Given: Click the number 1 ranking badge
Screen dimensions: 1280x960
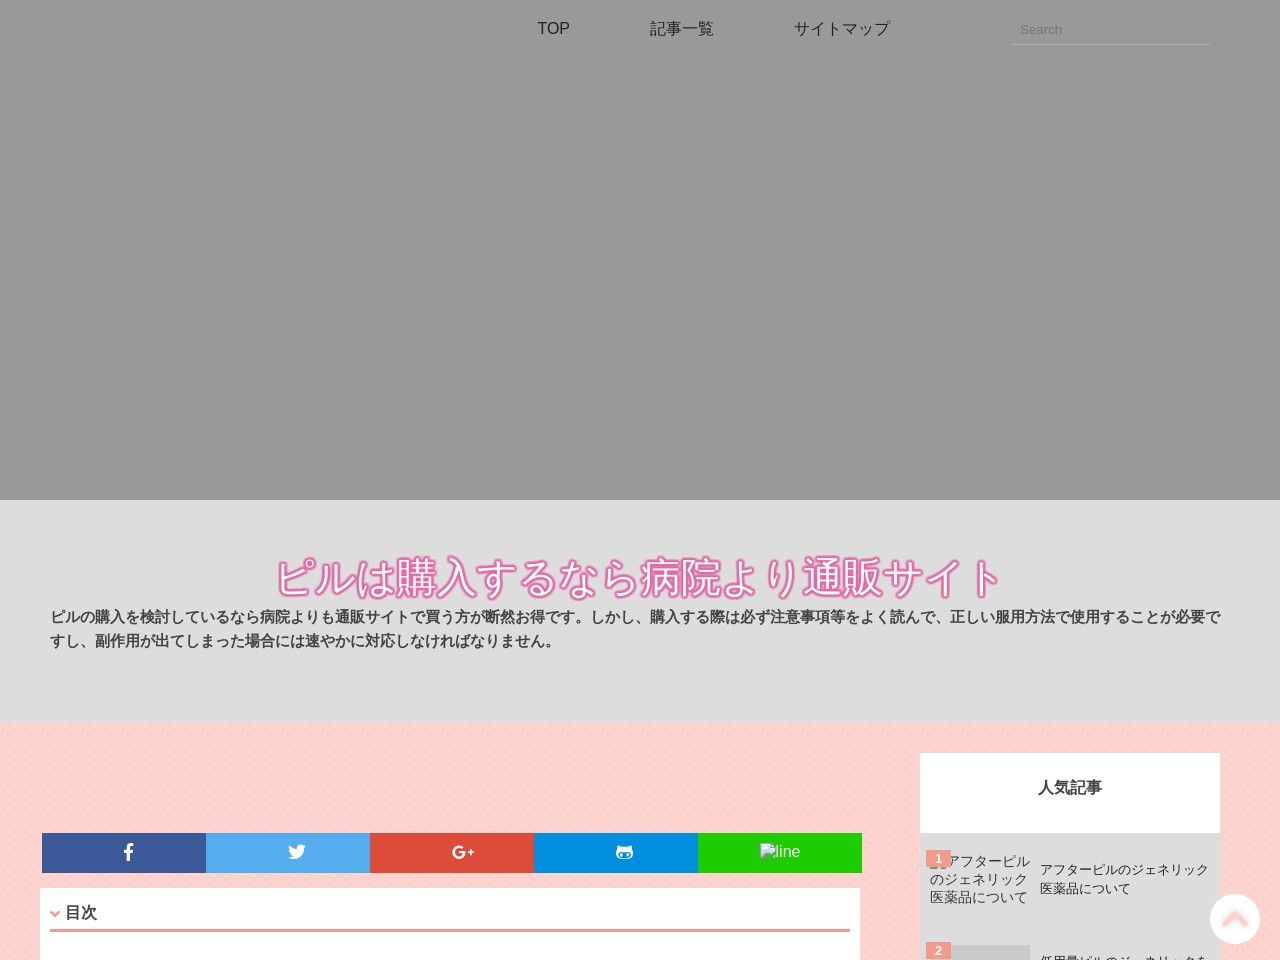Looking at the screenshot, I should point(938,858).
